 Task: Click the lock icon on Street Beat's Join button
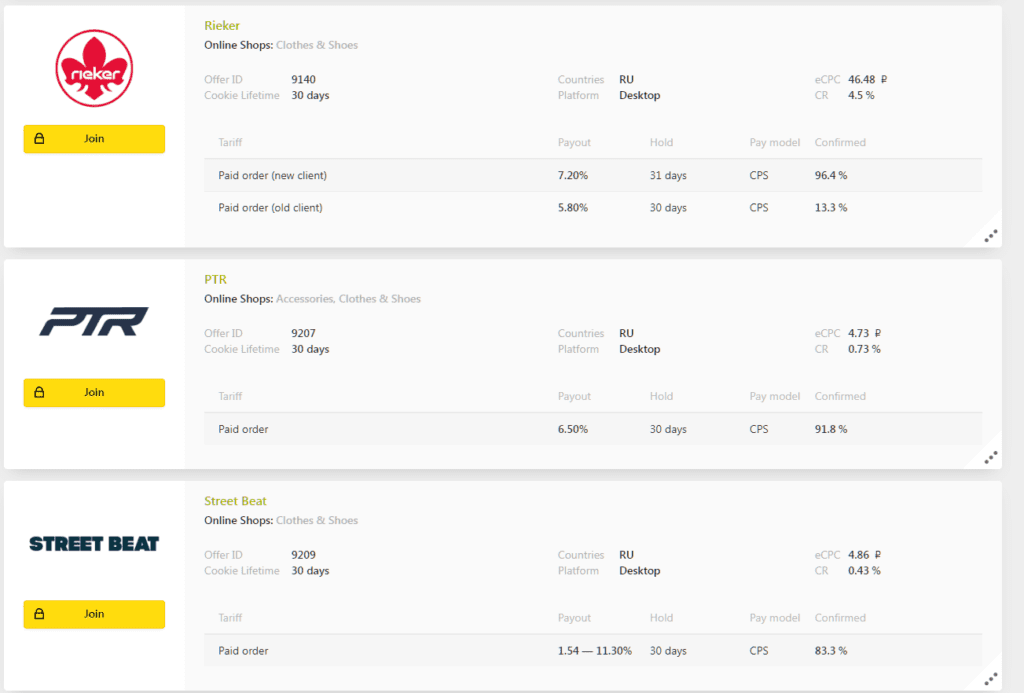pyautogui.click(x=40, y=614)
